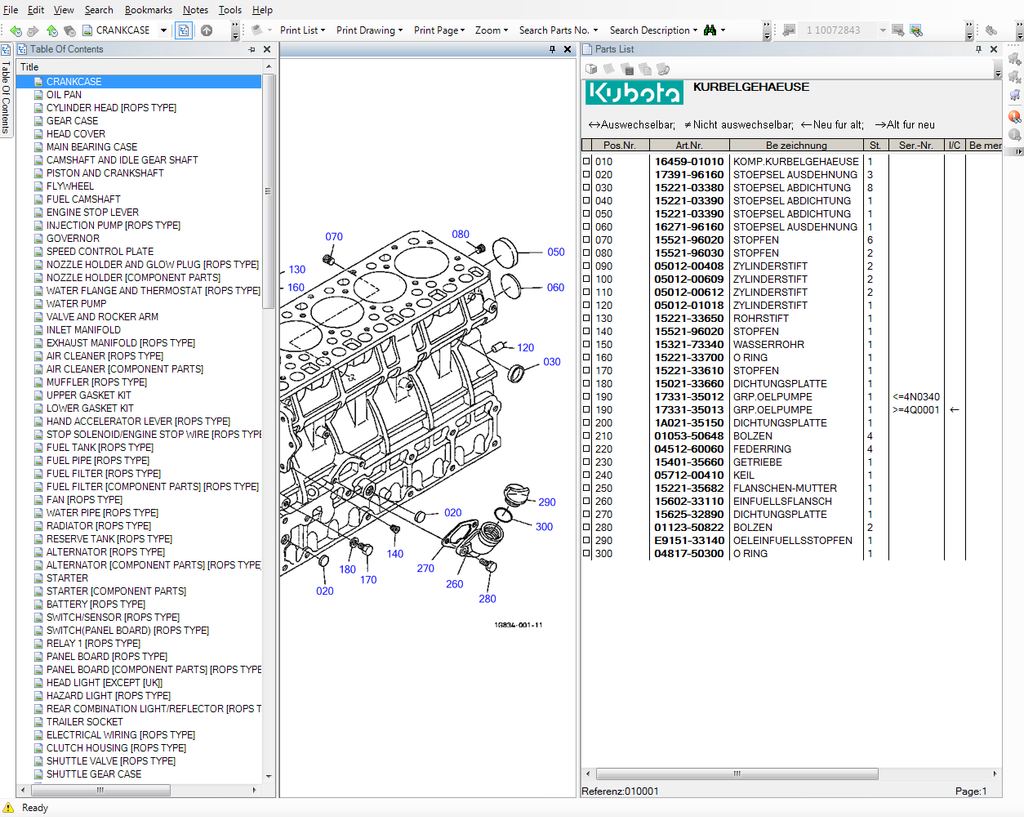Viewport: 1024px width, 817px height.
Task: Click the green home/up arrow icon
Action: click(x=53, y=30)
